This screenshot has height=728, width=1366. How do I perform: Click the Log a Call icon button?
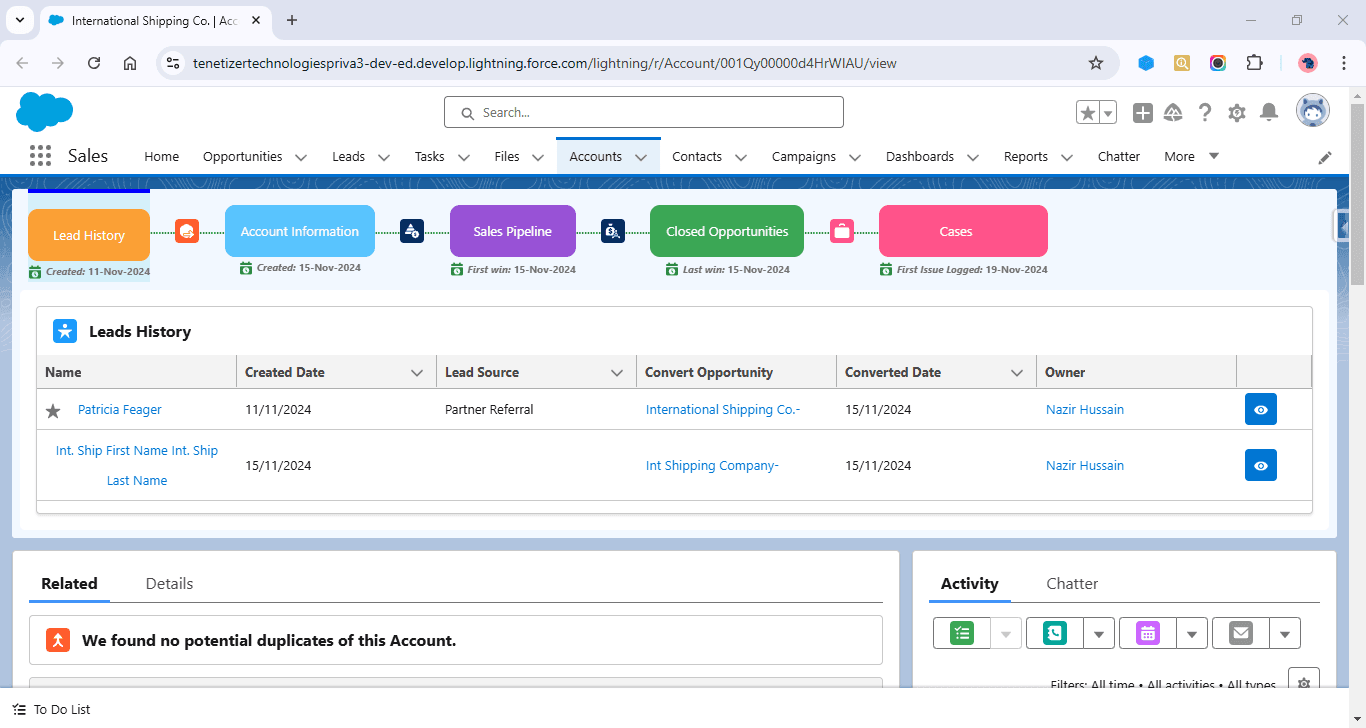(x=1055, y=633)
